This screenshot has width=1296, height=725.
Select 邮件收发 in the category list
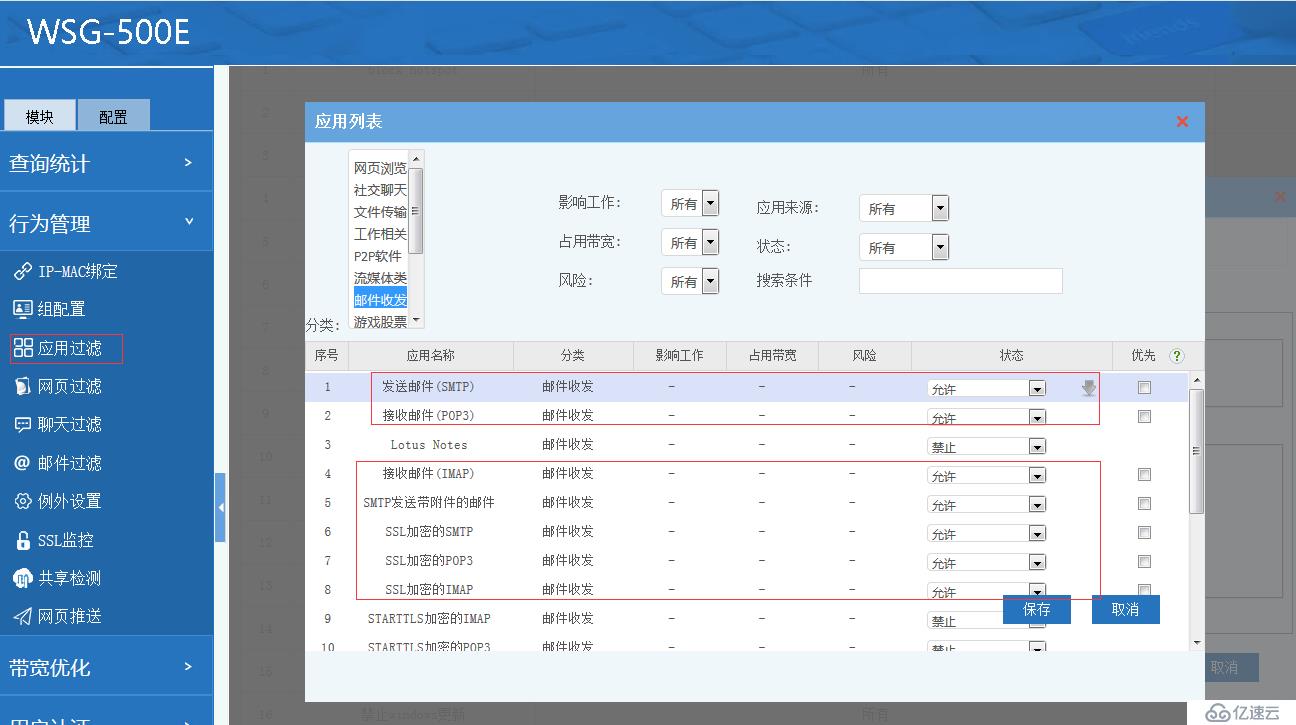point(380,299)
